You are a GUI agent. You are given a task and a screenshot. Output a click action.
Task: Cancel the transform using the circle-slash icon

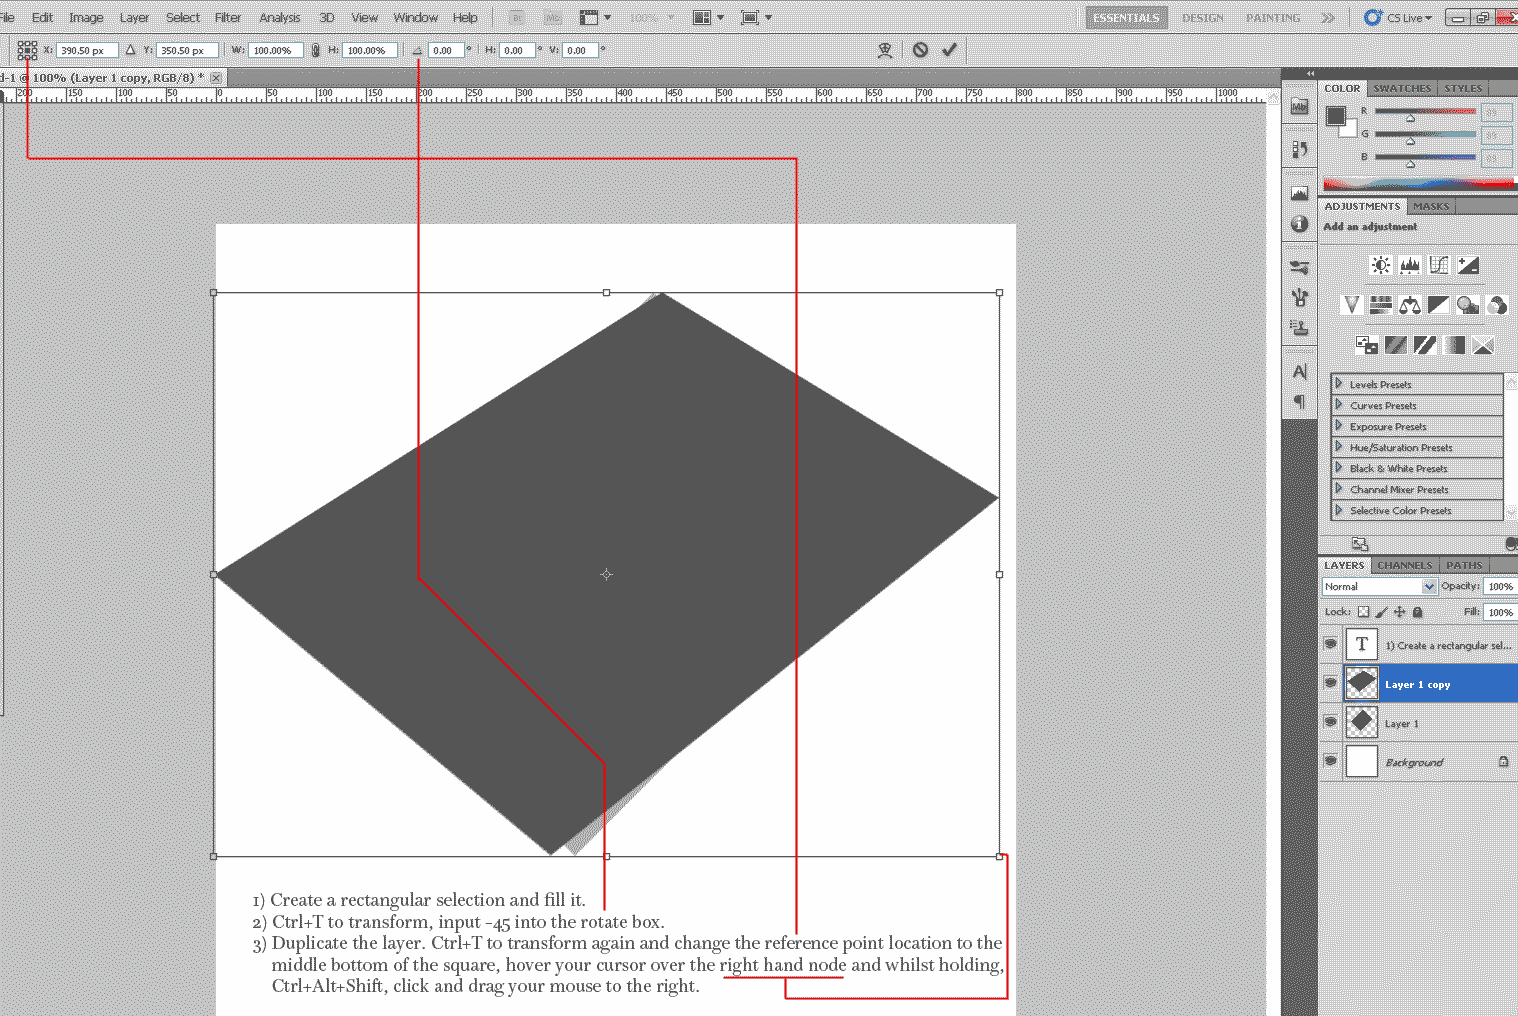920,49
